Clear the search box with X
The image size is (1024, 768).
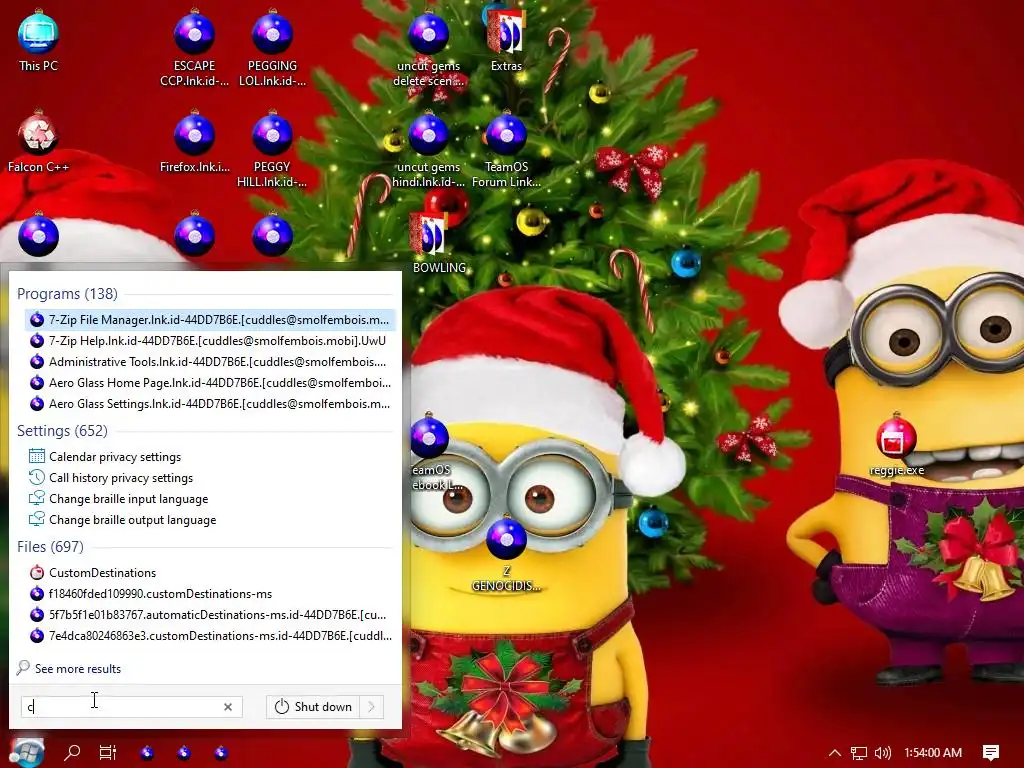[228, 707]
